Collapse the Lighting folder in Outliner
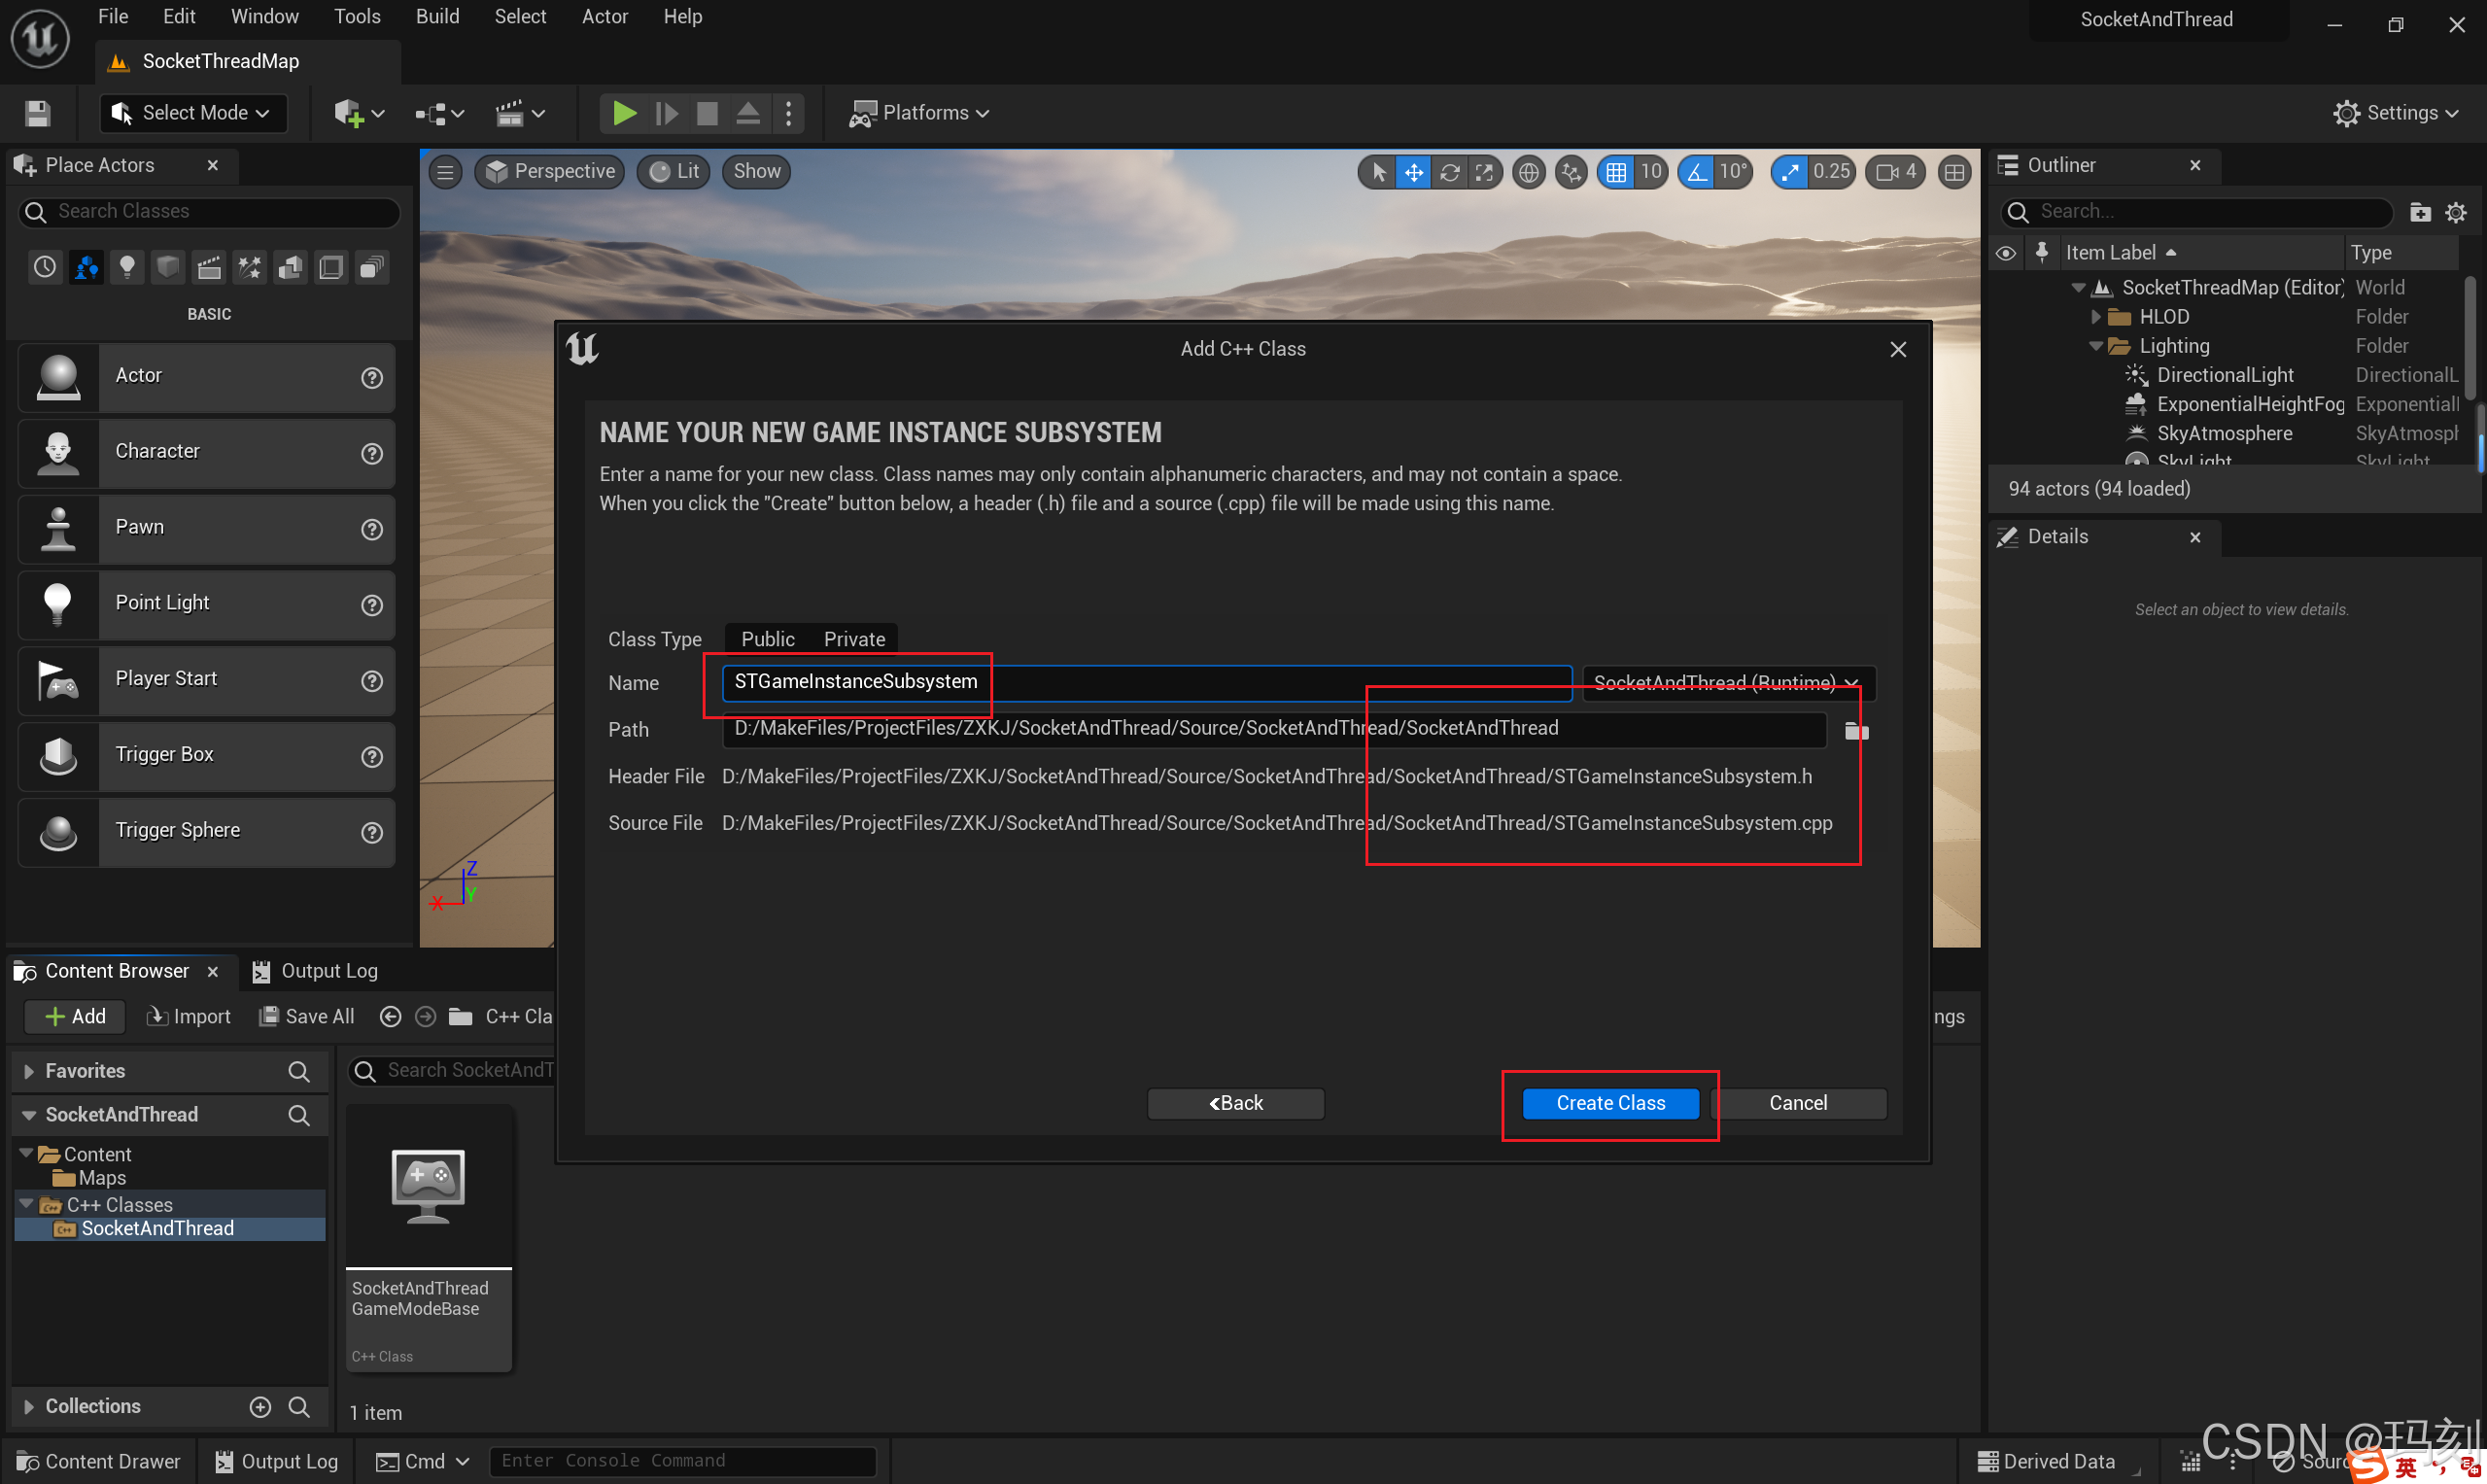This screenshot has height=1484, width=2487. pos(2095,346)
